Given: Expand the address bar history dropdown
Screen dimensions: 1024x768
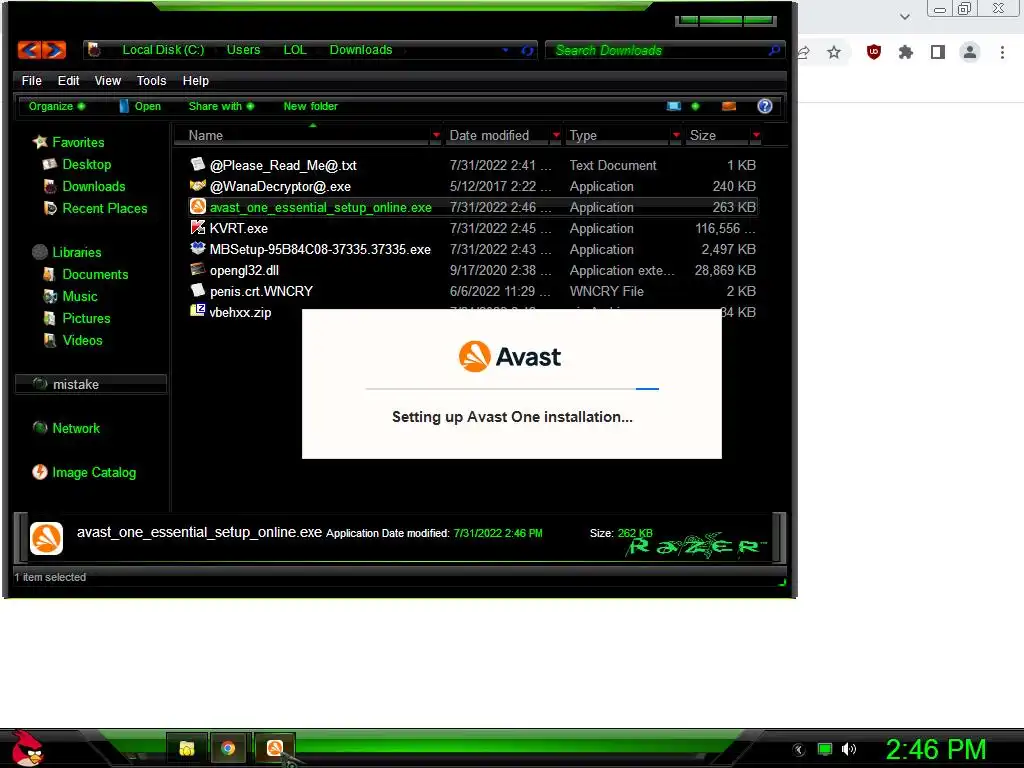Looking at the screenshot, I should point(505,50).
